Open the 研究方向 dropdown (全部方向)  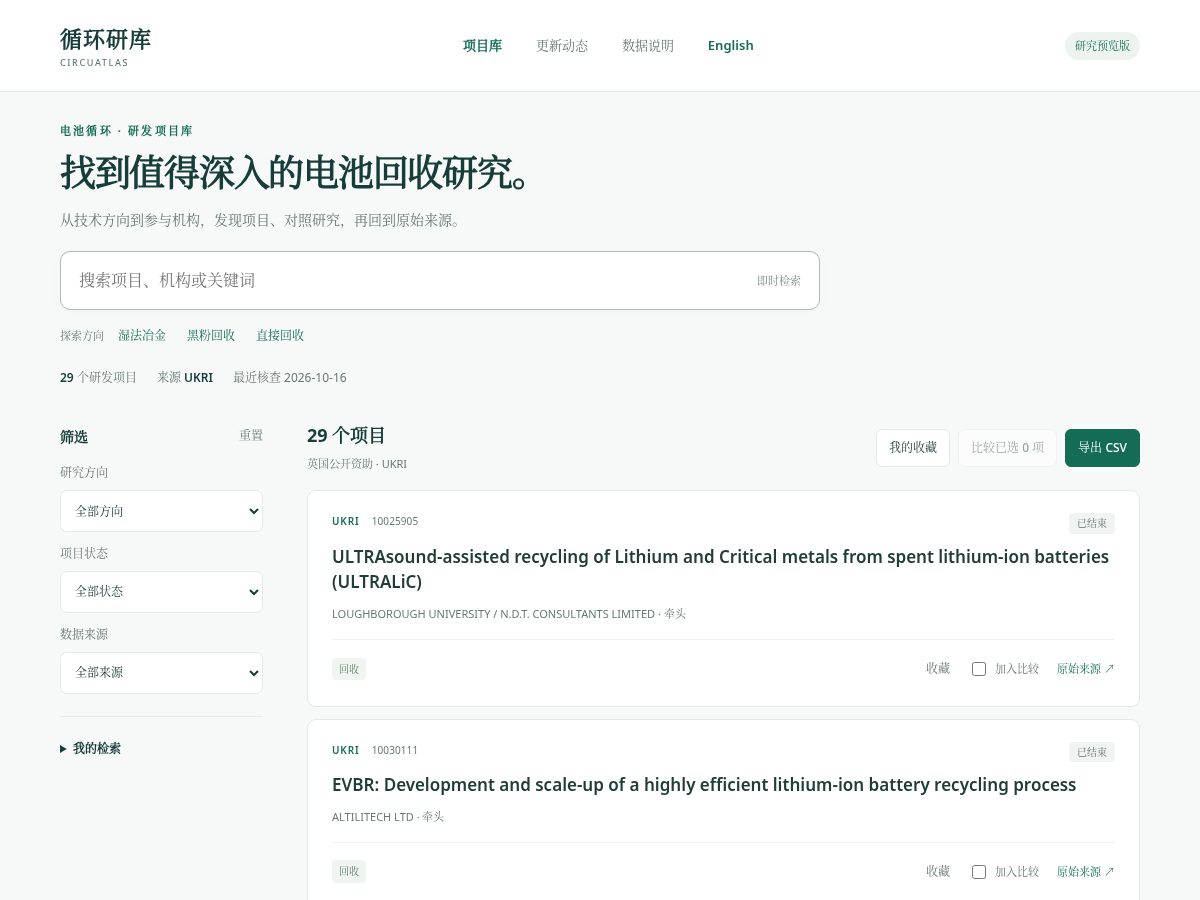pyautogui.click(x=161, y=511)
